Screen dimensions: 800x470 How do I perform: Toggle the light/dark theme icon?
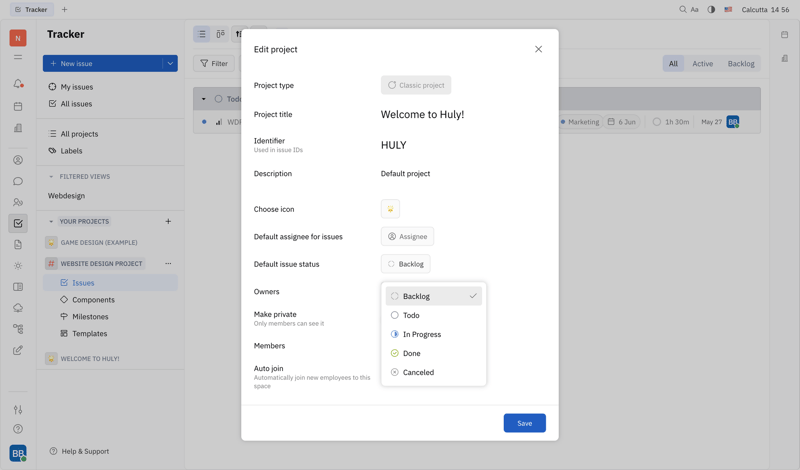click(711, 9)
